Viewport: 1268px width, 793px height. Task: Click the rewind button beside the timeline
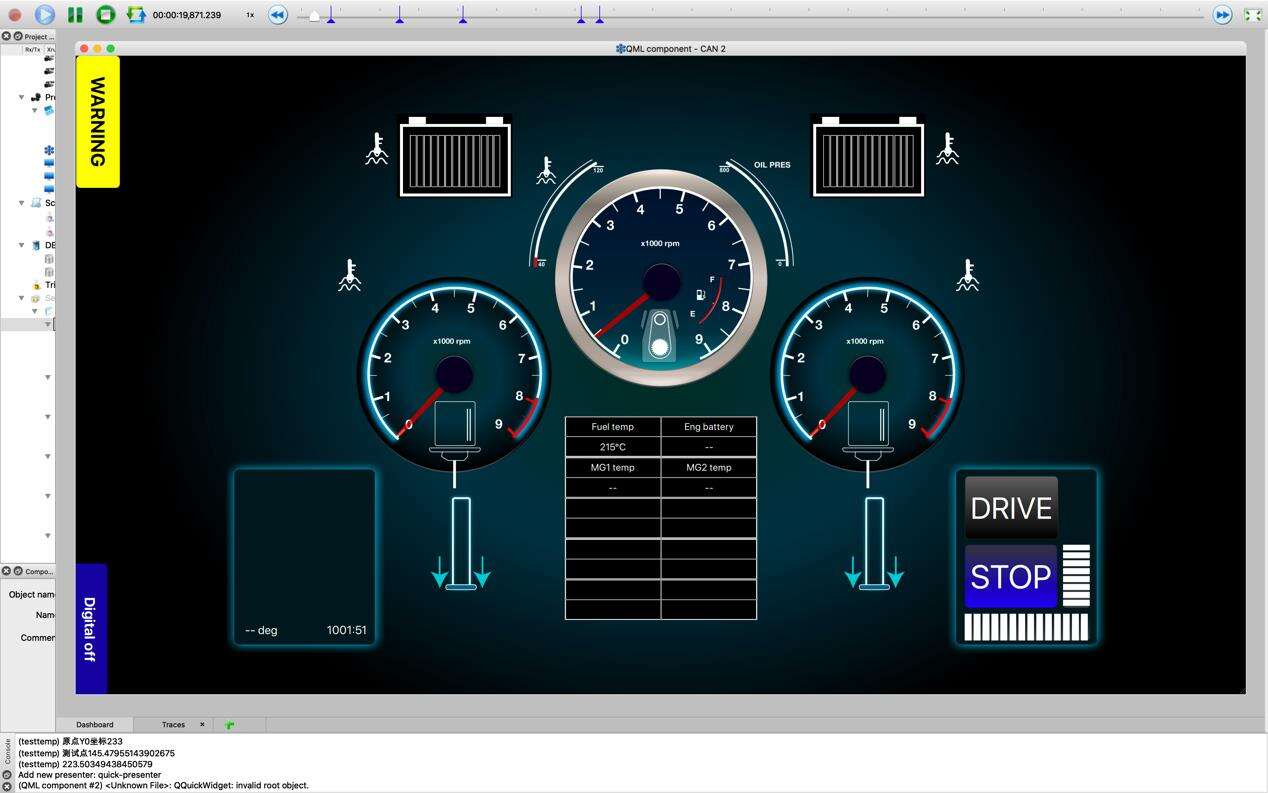click(278, 15)
